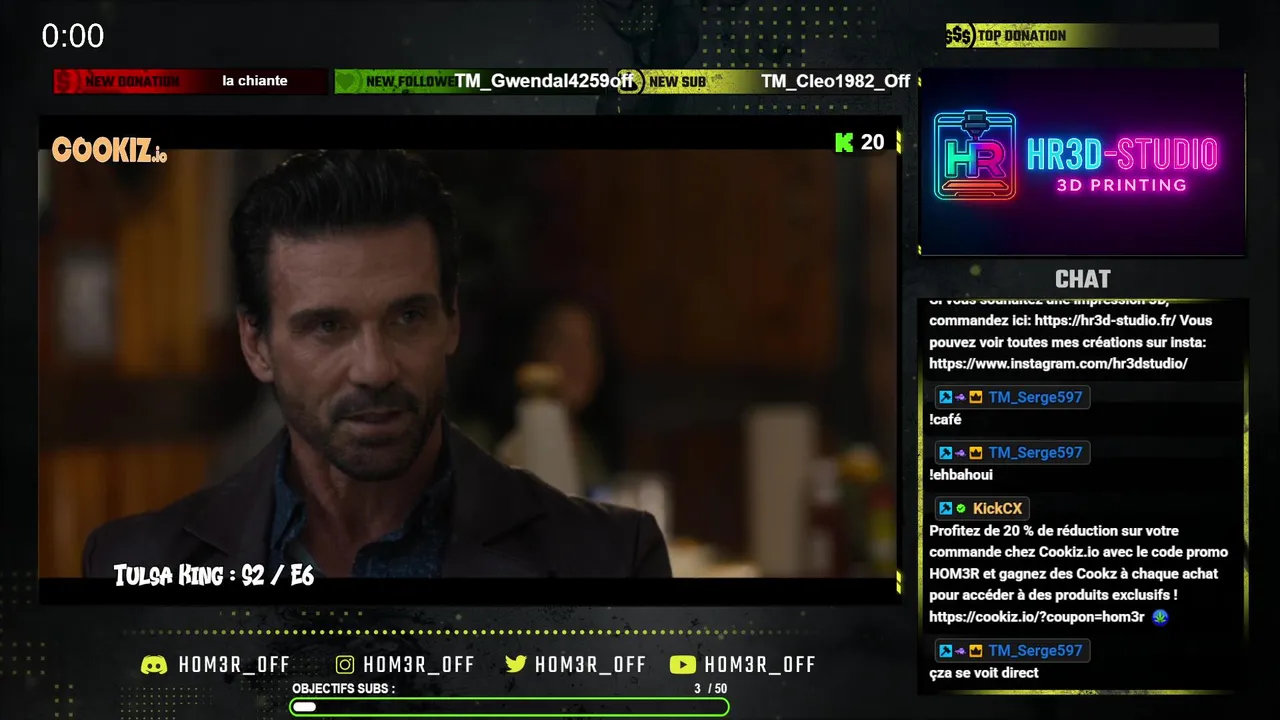Click the '!café' chat message
This screenshot has width=1280, height=720.
point(945,420)
